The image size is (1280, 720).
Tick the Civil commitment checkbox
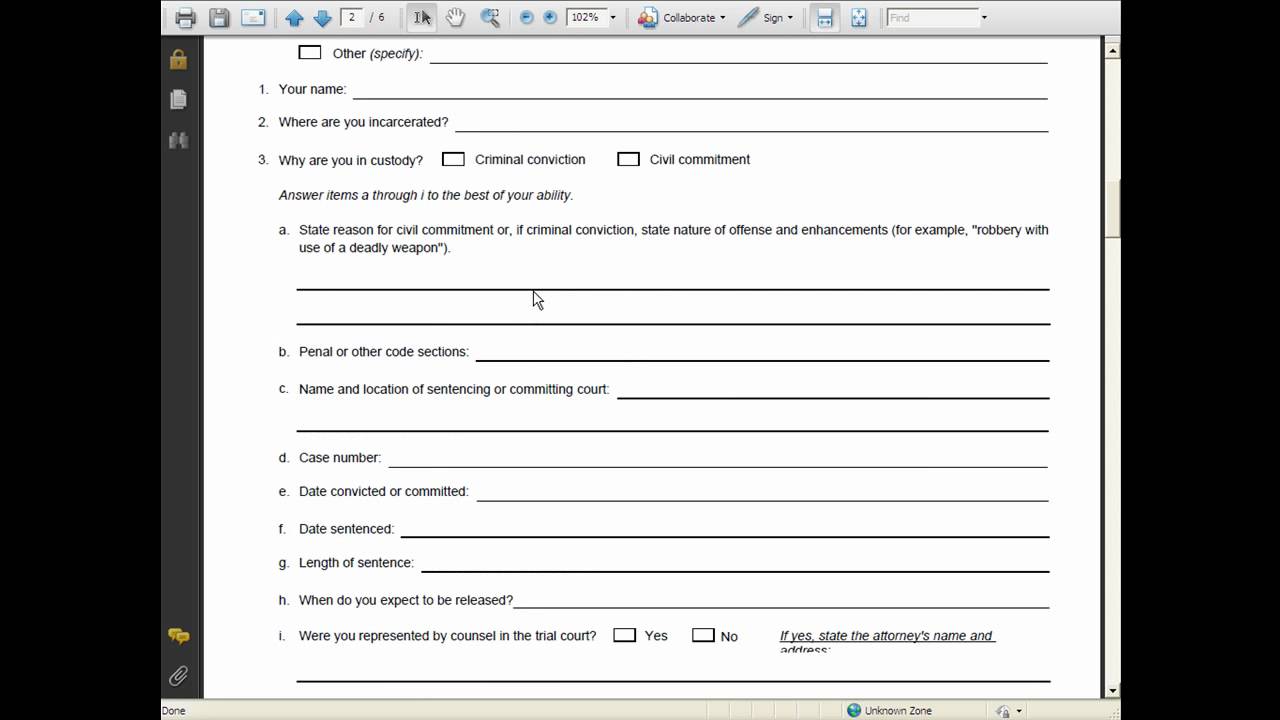click(628, 159)
